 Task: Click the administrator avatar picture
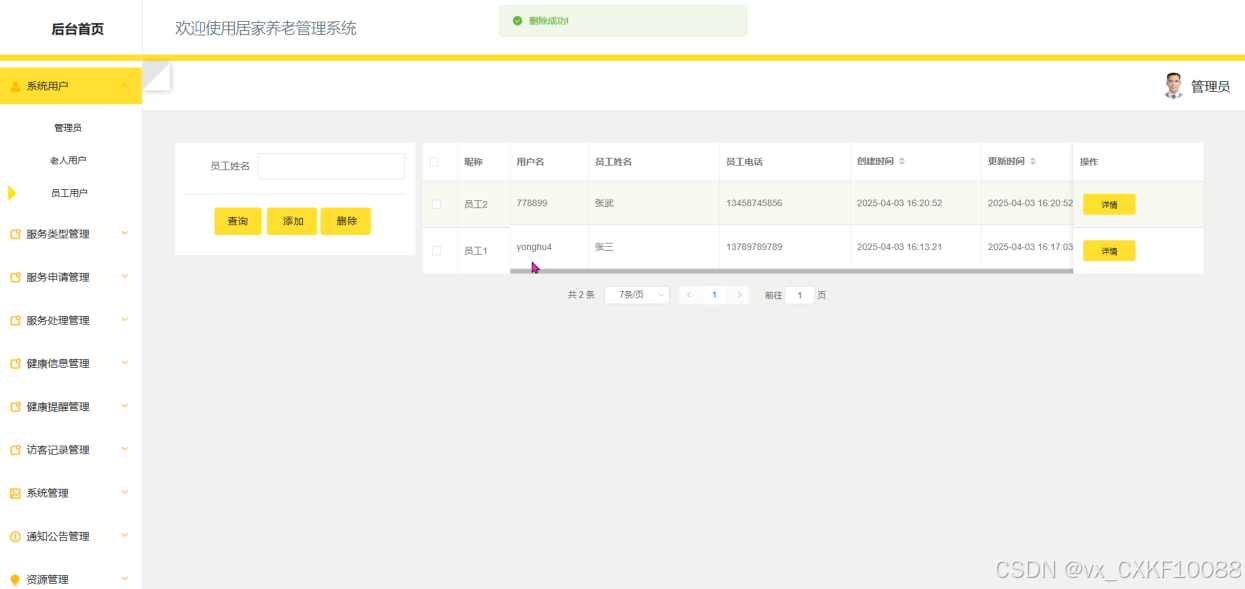[1174, 86]
